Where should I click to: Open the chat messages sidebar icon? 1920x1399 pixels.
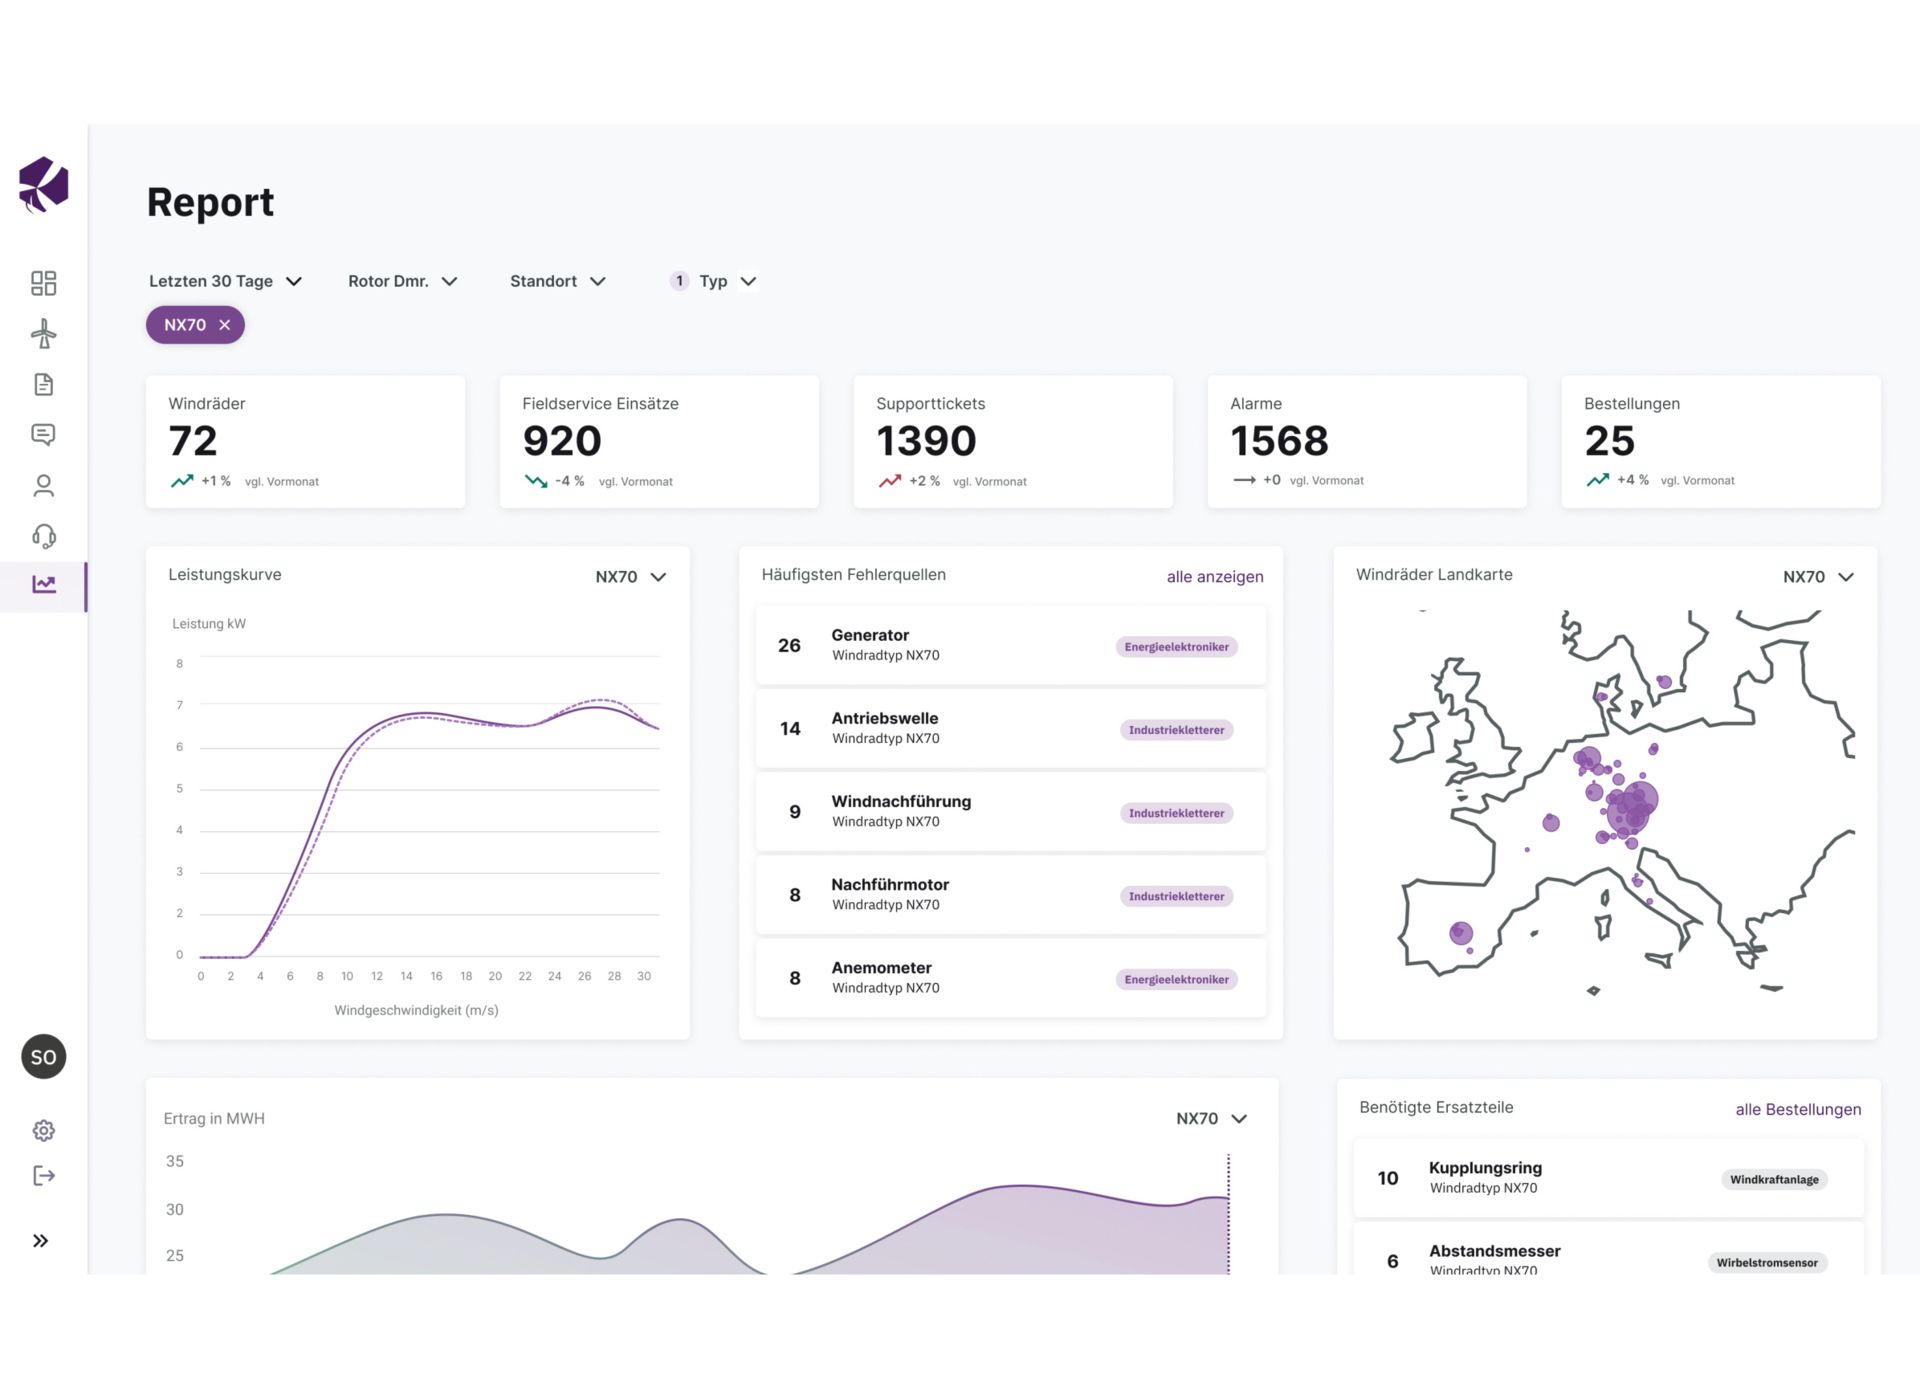click(x=43, y=435)
